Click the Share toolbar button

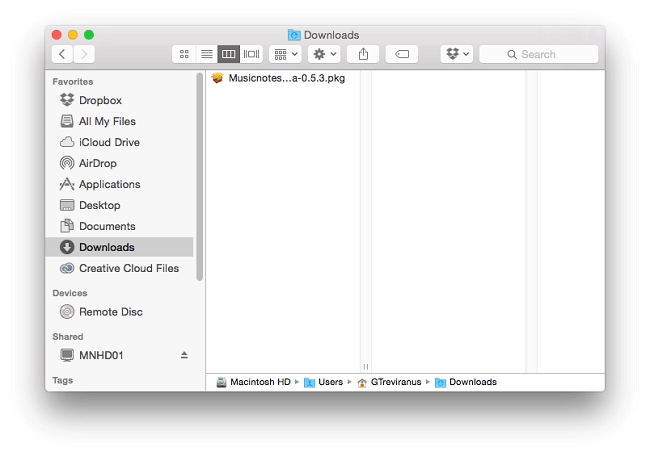click(x=363, y=54)
